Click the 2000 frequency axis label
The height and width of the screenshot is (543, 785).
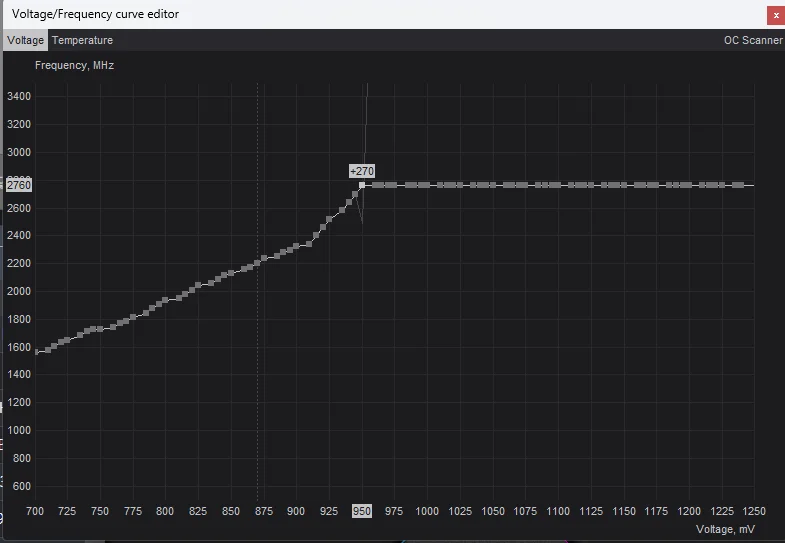click(x=19, y=291)
